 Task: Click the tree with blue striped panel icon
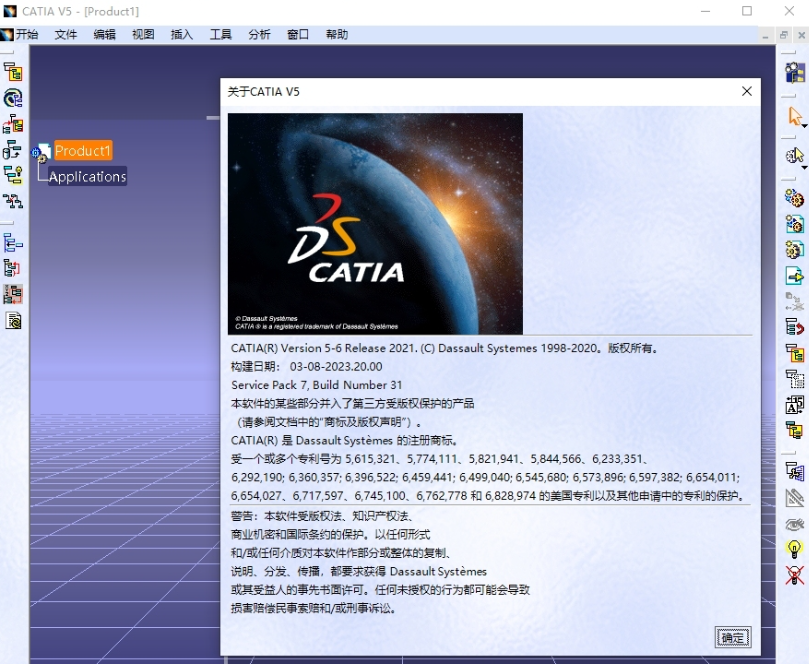[x=795, y=472]
